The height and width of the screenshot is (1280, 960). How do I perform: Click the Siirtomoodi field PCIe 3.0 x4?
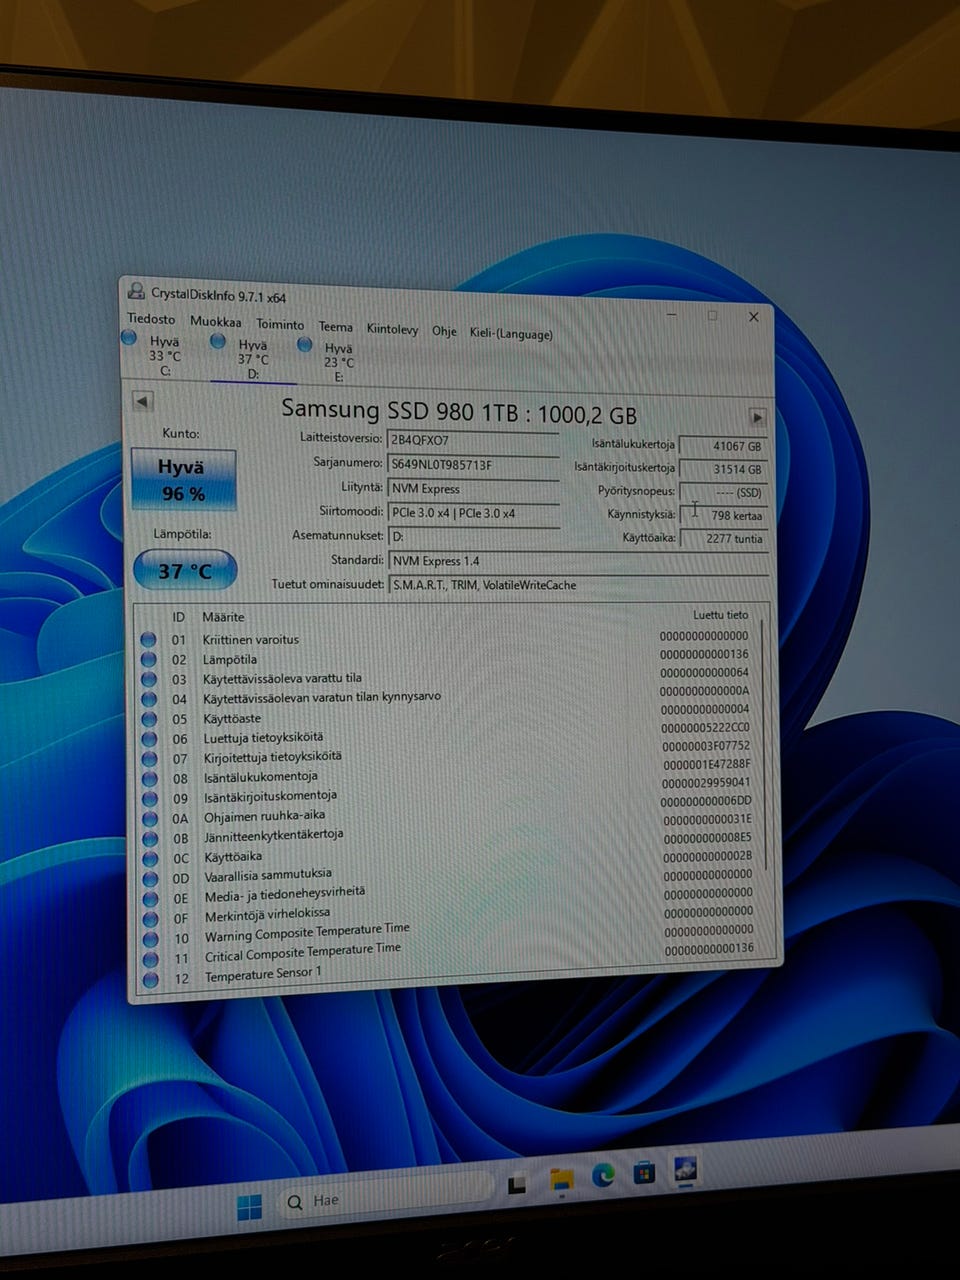coord(473,513)
